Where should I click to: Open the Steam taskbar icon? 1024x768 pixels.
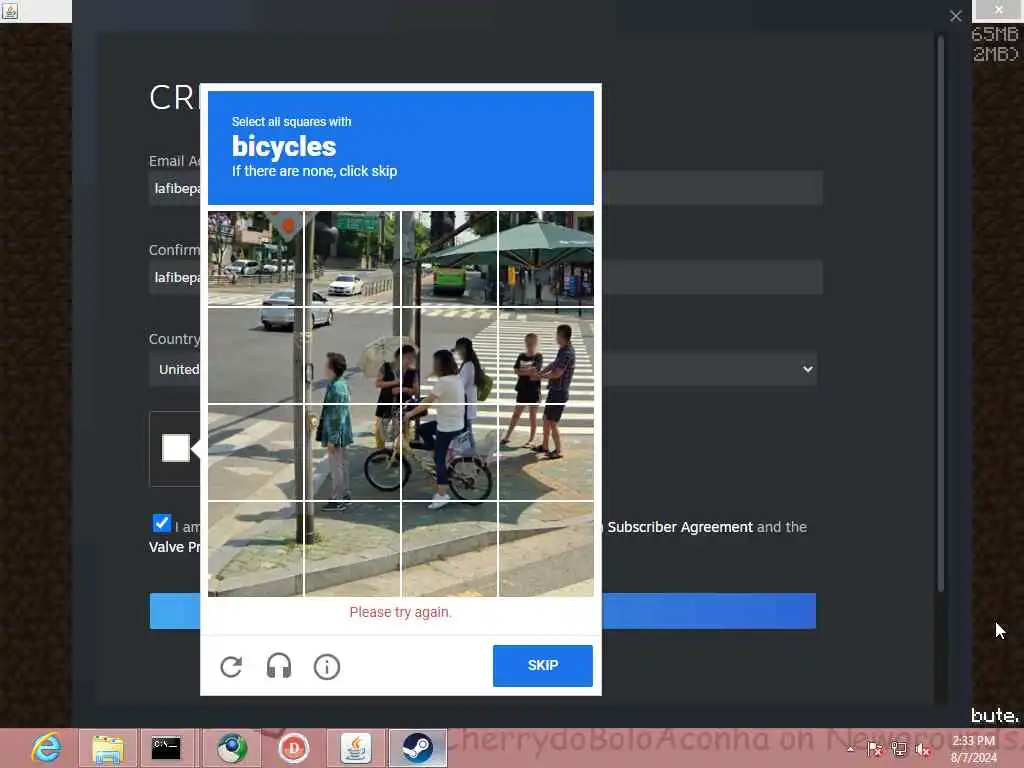[x=418, y=748]
